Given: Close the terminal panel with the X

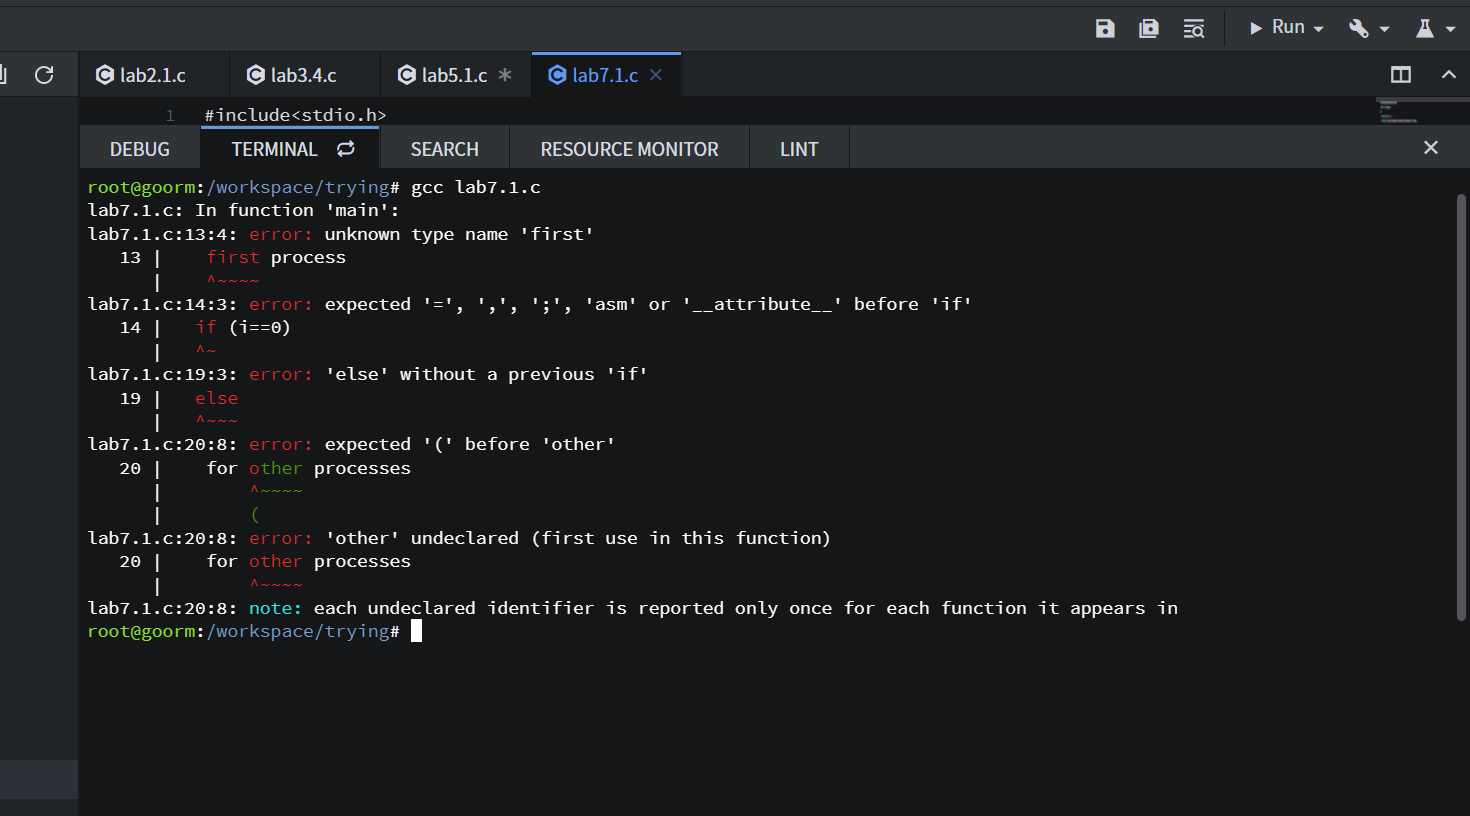Looking at the screenshot, I should [1430, 147].
